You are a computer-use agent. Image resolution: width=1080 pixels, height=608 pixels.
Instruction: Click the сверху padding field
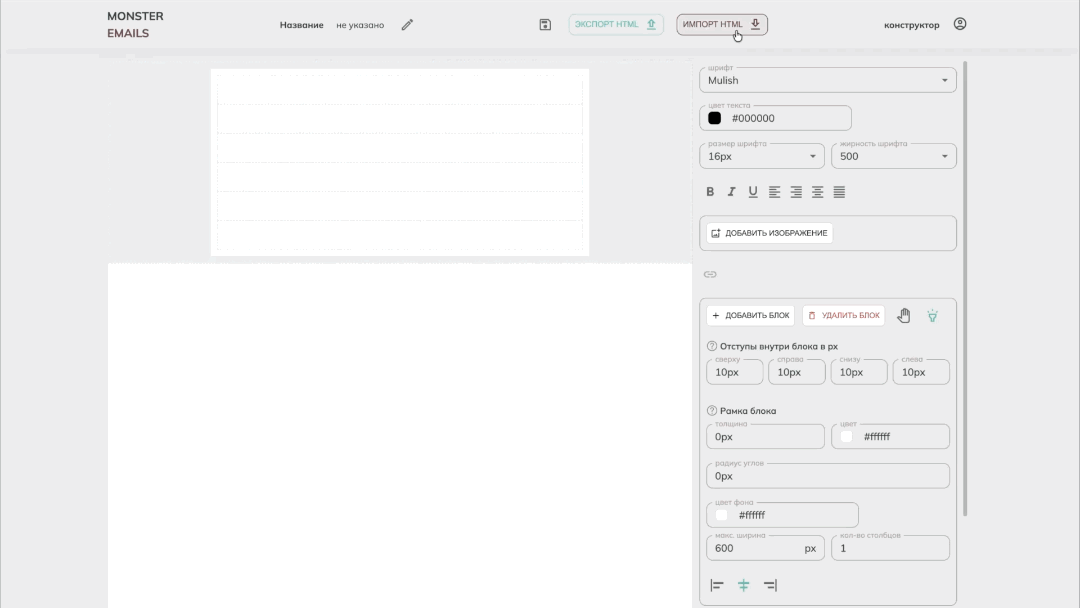(x=734, y=372)
